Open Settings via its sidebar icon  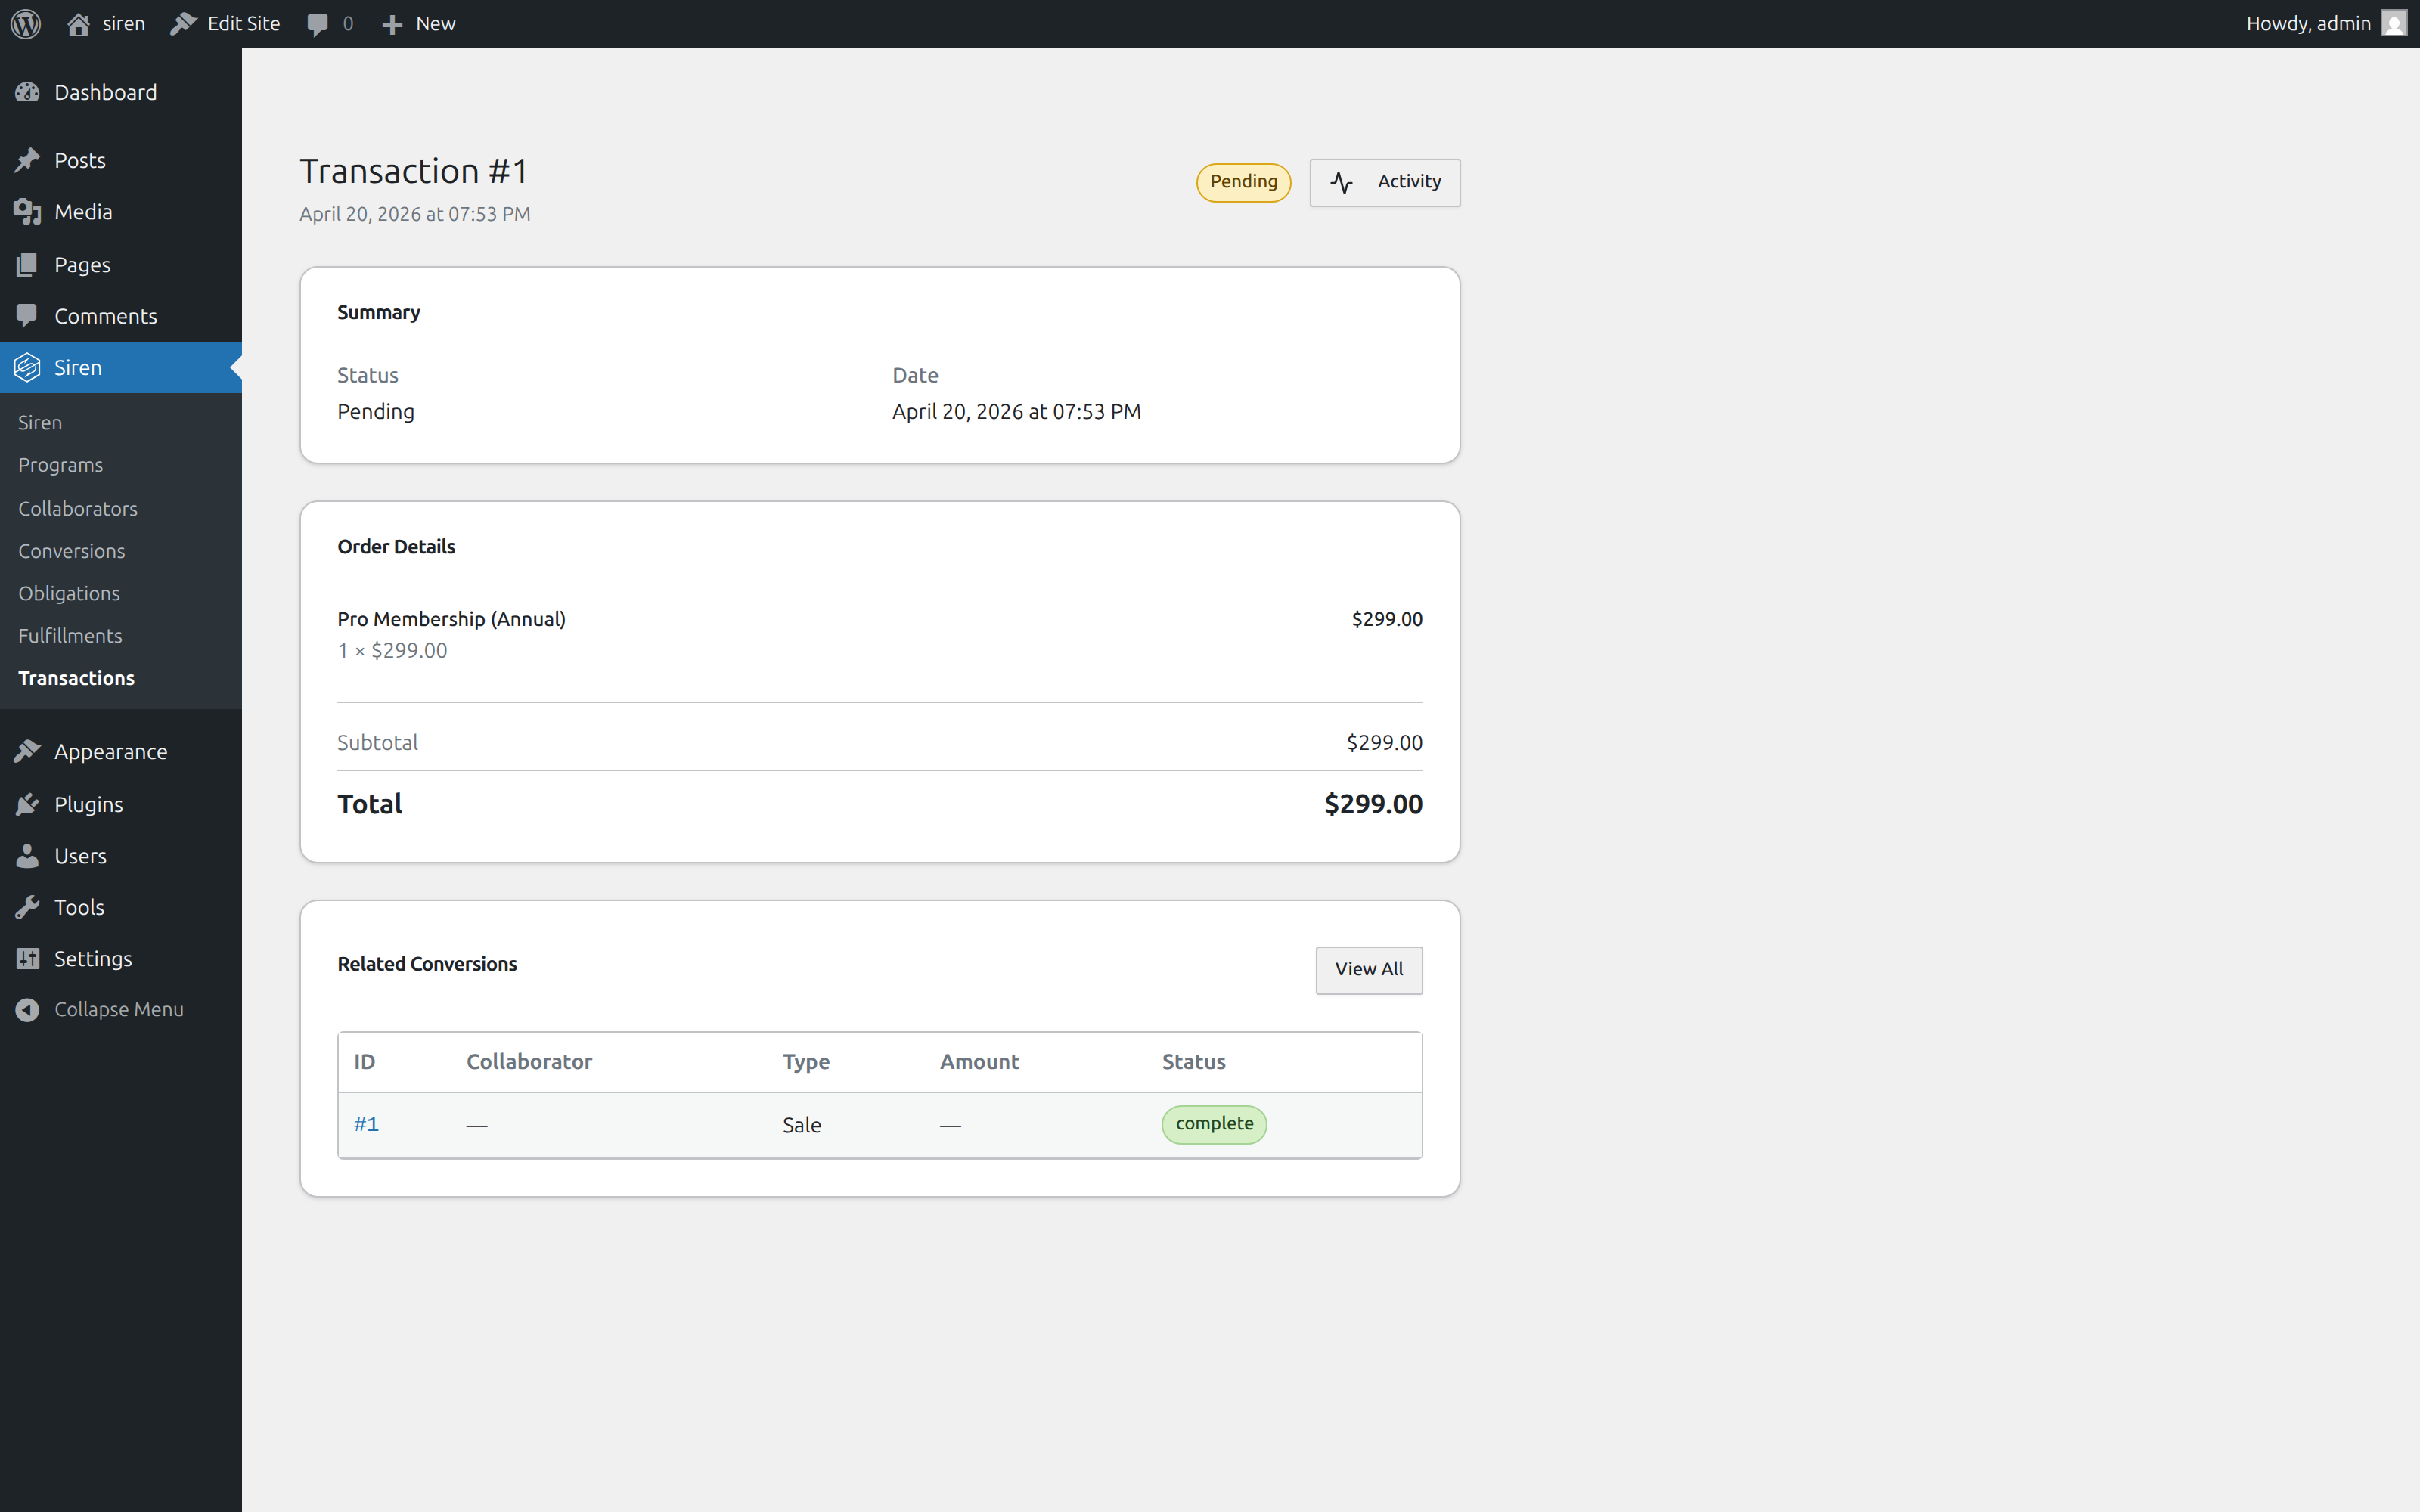pos(28,958)
